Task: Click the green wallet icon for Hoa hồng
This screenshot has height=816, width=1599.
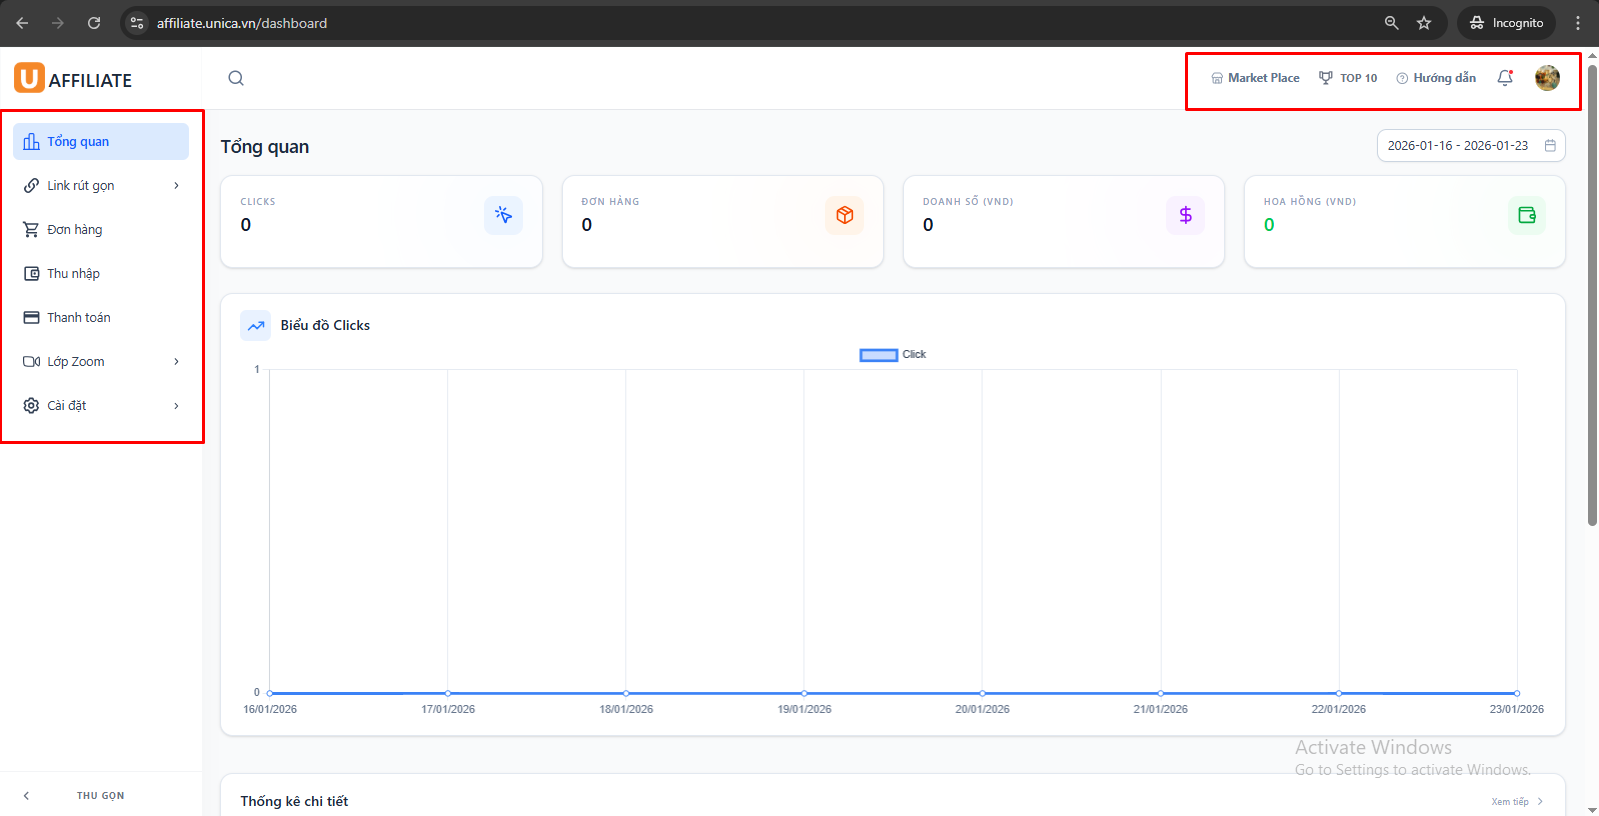Action: point(1526,215)
